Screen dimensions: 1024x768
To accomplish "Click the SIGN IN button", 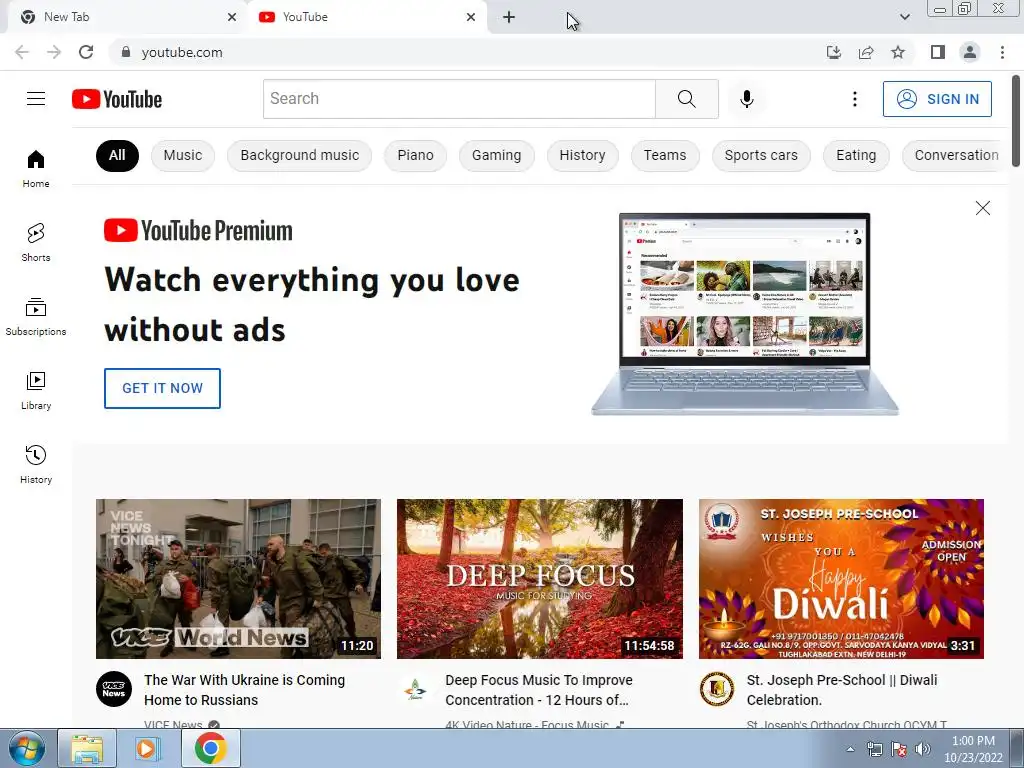I will 937,99.
